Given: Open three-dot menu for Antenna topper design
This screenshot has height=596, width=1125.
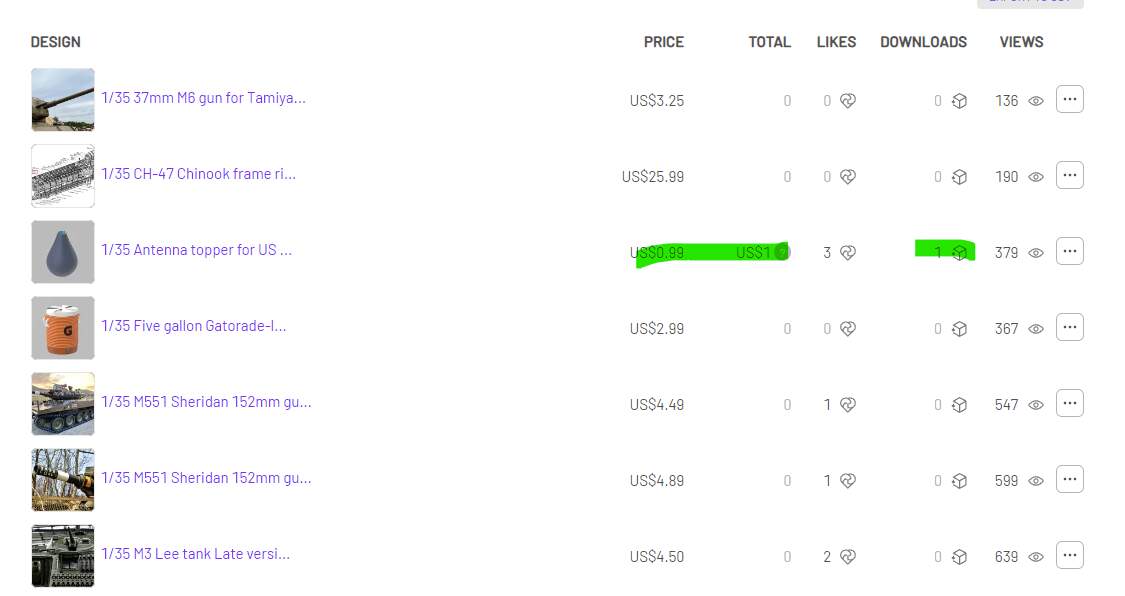Looking at the screenshot, I should click(1070, 252).
